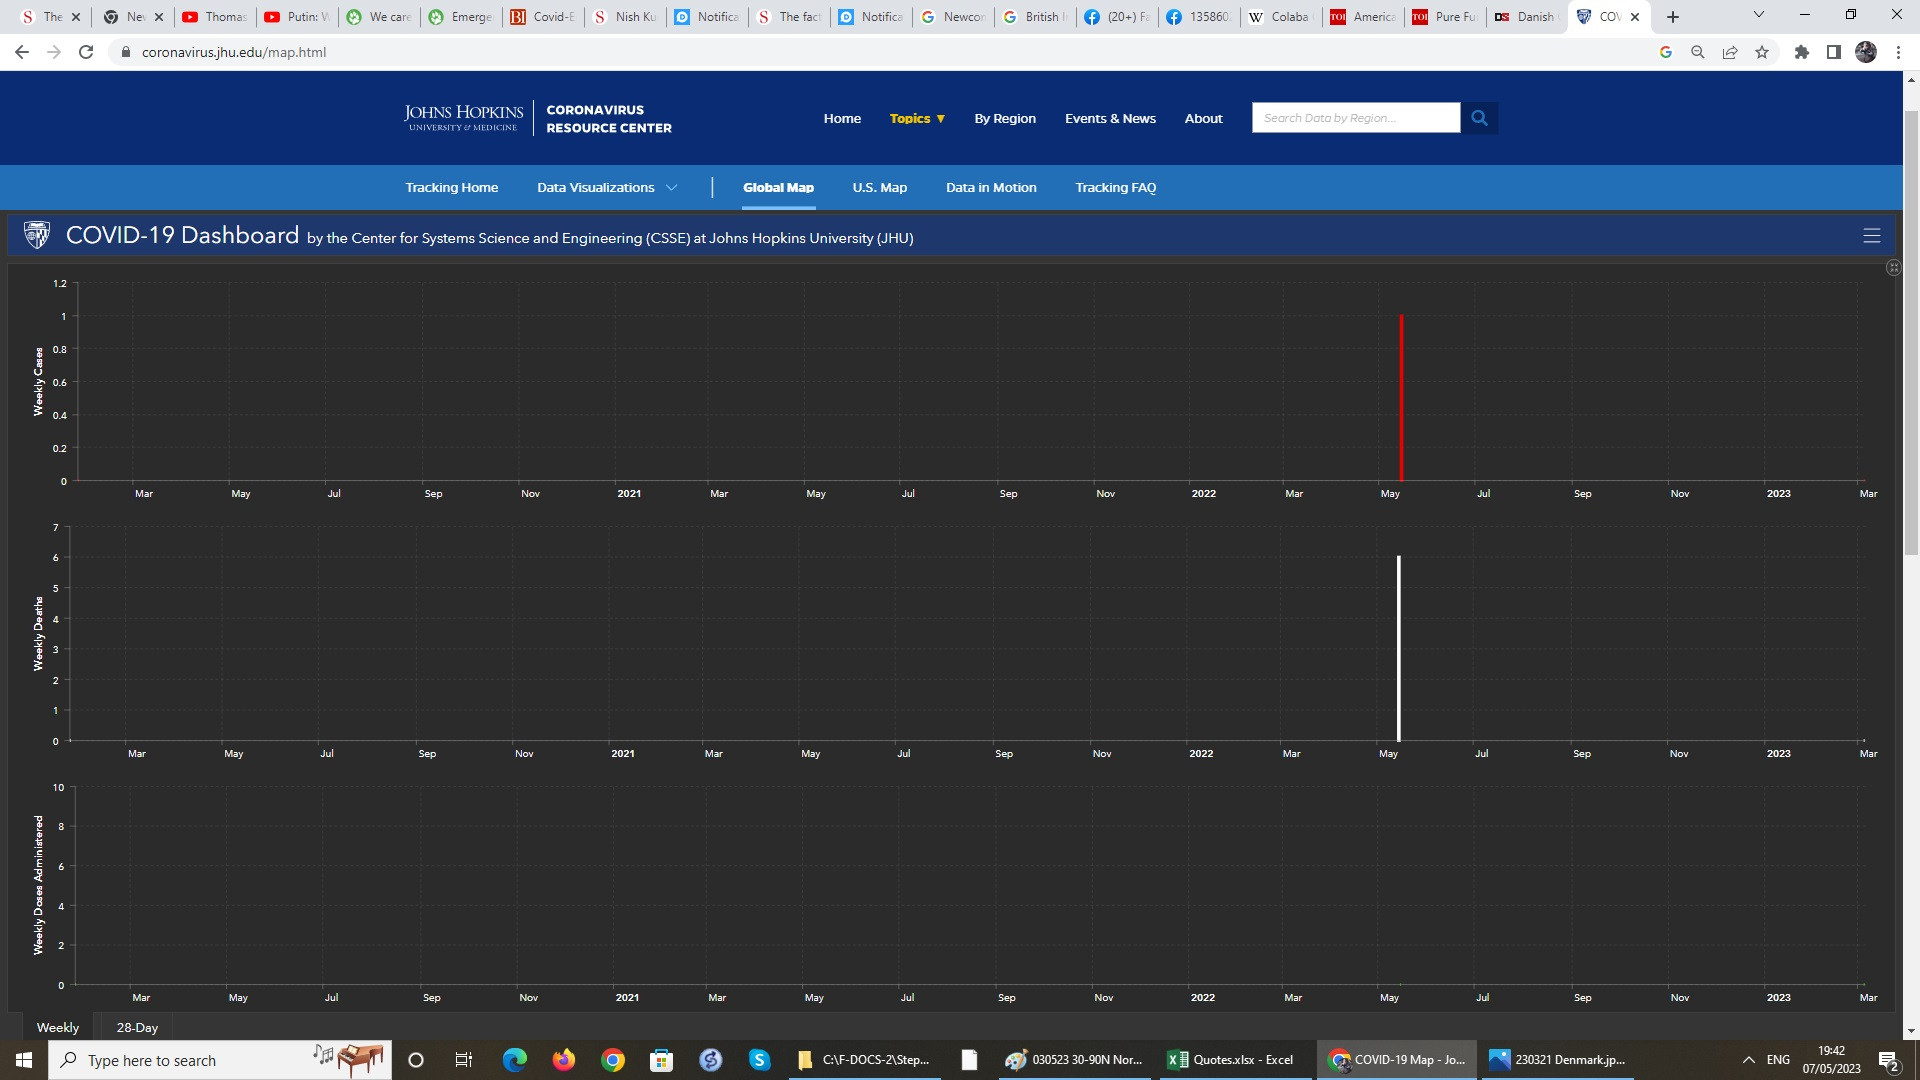Open the Chrome tab search chevron

click(1758, 15)
